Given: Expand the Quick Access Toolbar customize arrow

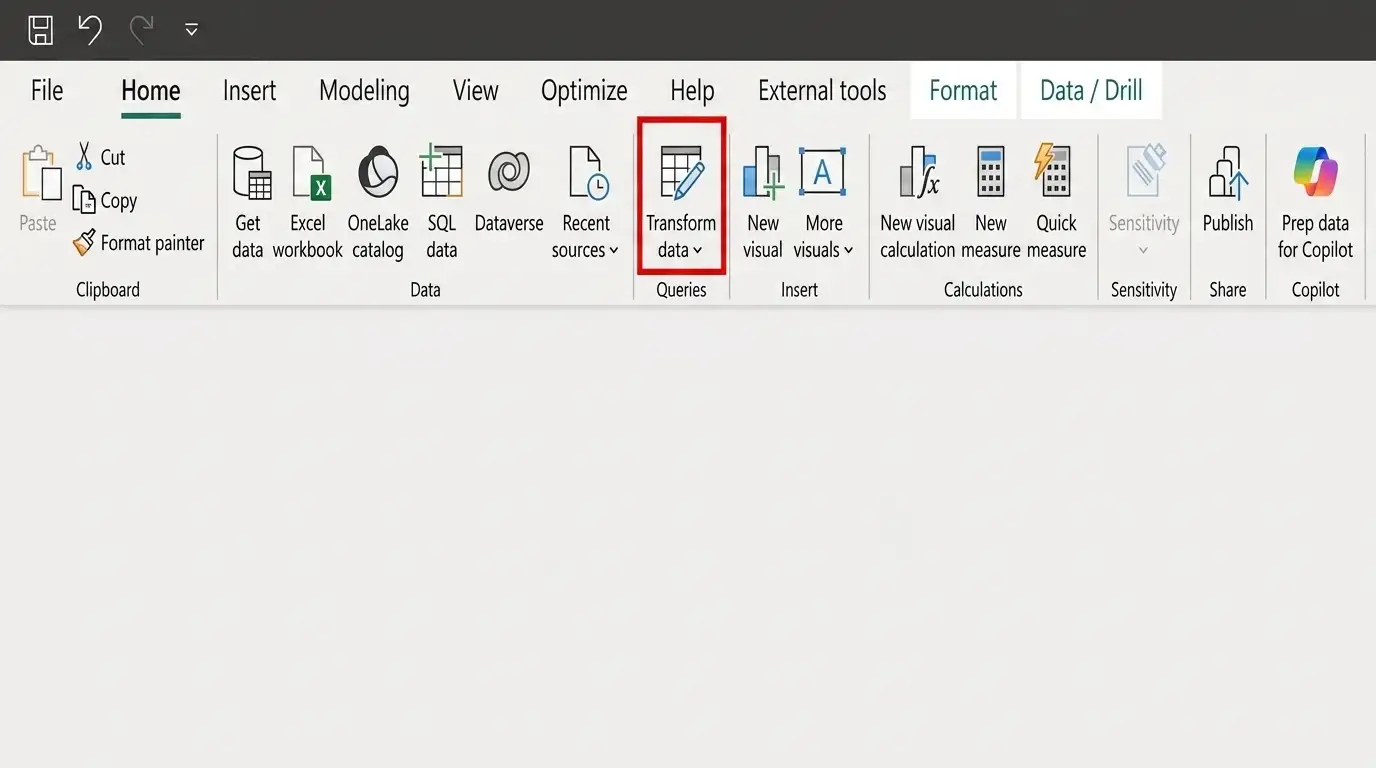Looking at the screenshot, I should [191, 30].
